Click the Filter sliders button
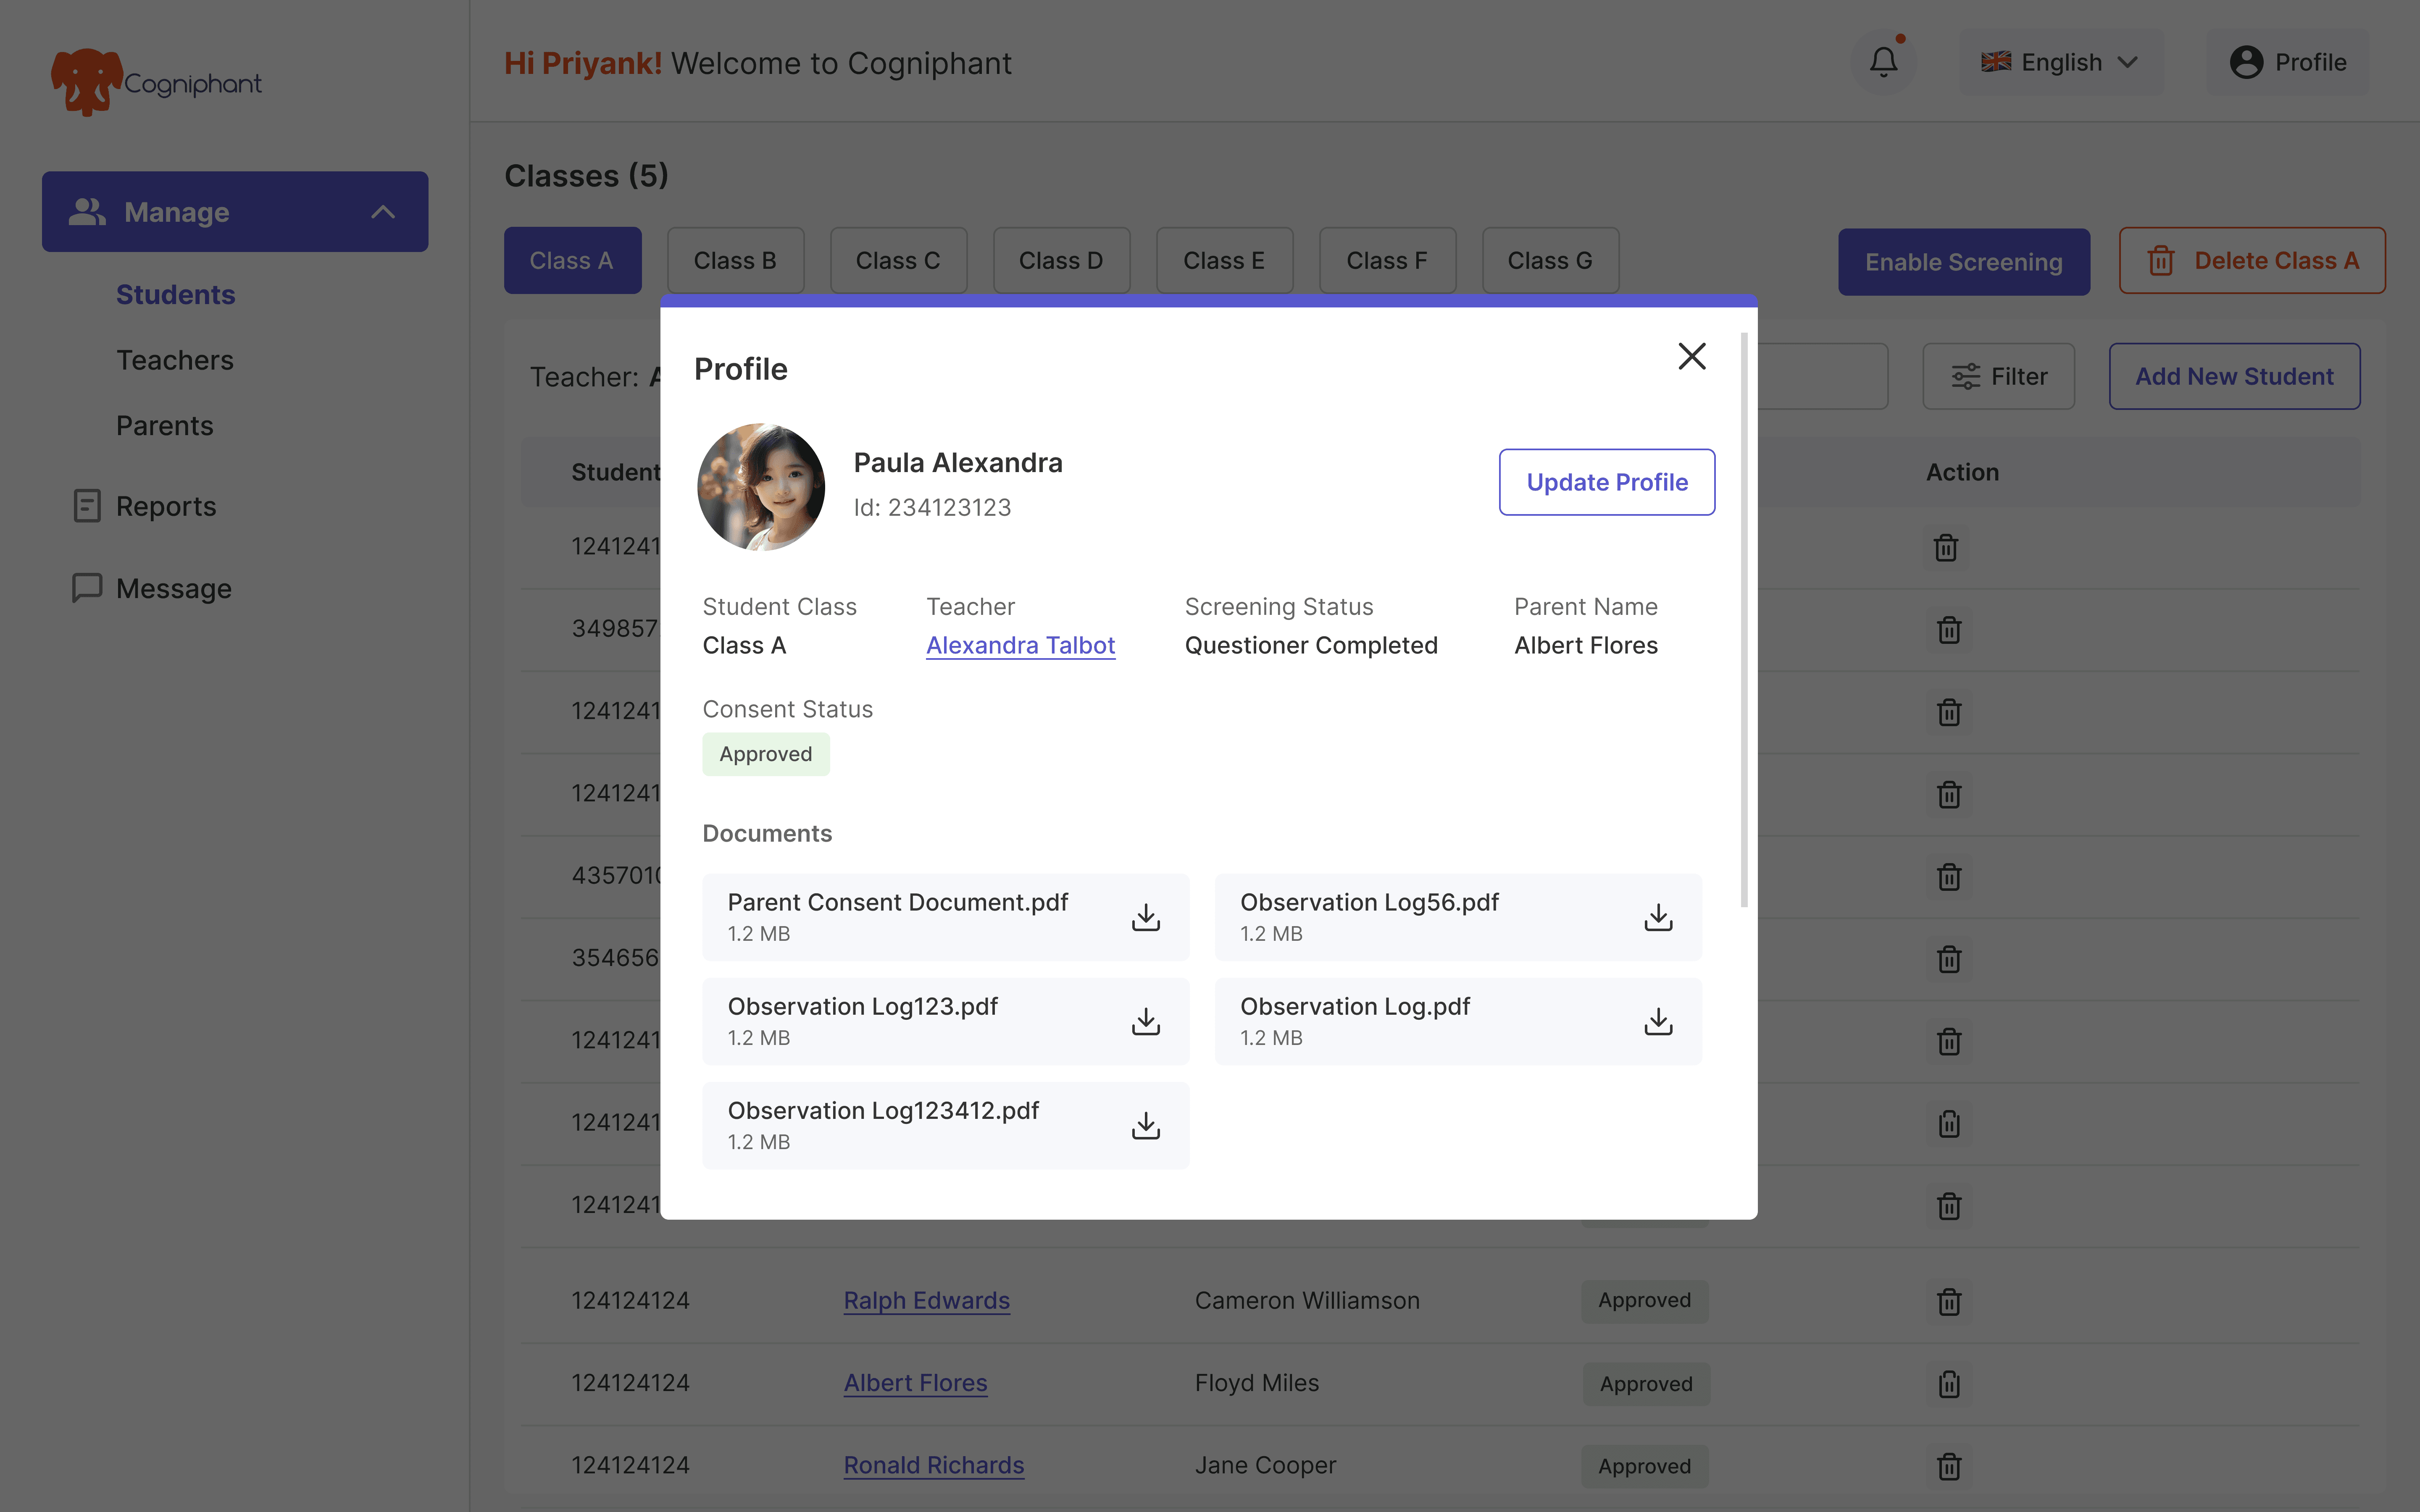The width and height of the screenshot is (2420, 1512). pos(1998,376)
